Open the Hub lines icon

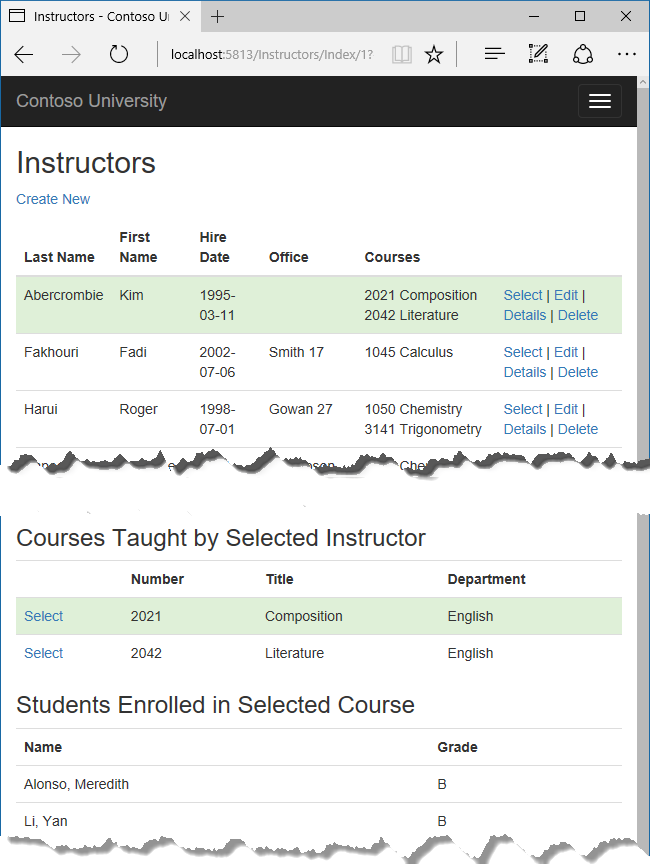click(x=494, y=55)
